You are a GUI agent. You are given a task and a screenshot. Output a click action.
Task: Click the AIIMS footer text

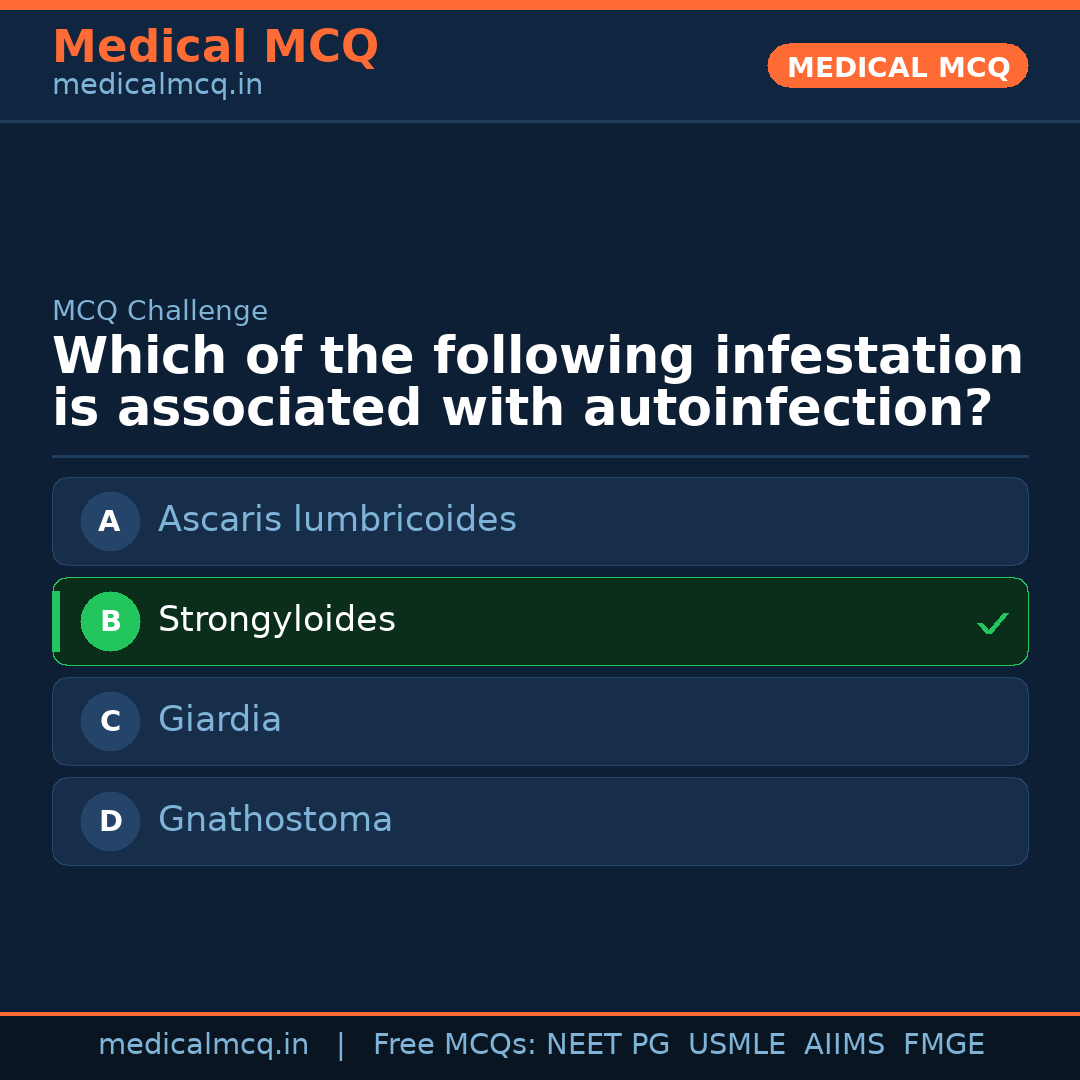point(845,1044)
